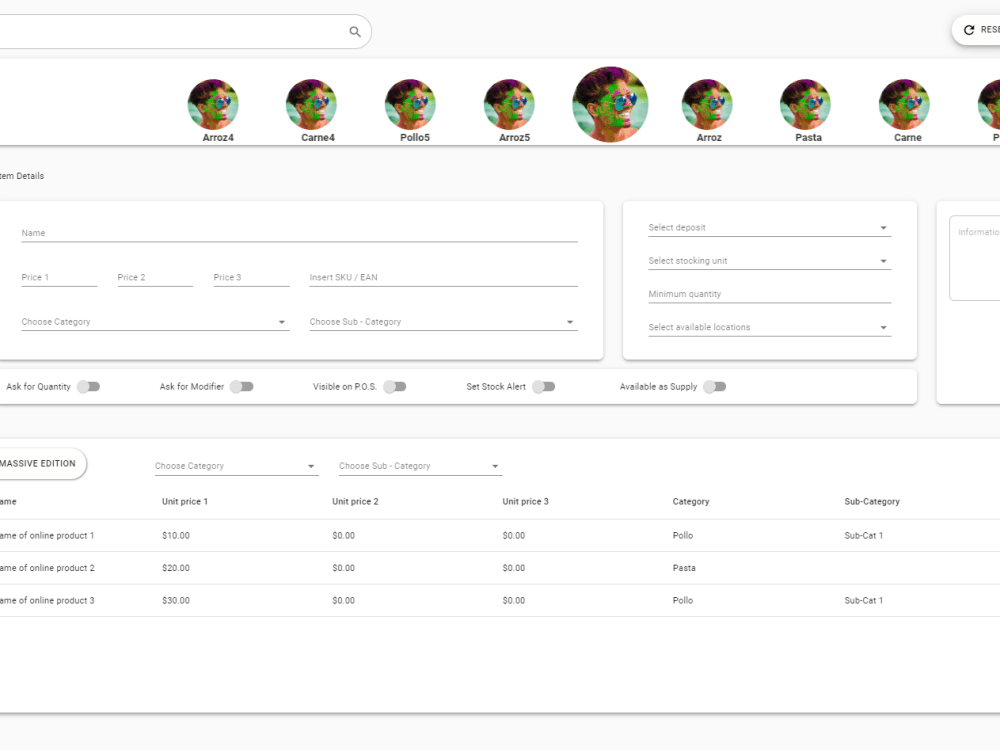Open the Select available locations dropdown
Image resolution: width=1000 pixels, height=750 pixels.
click(769, 327)
